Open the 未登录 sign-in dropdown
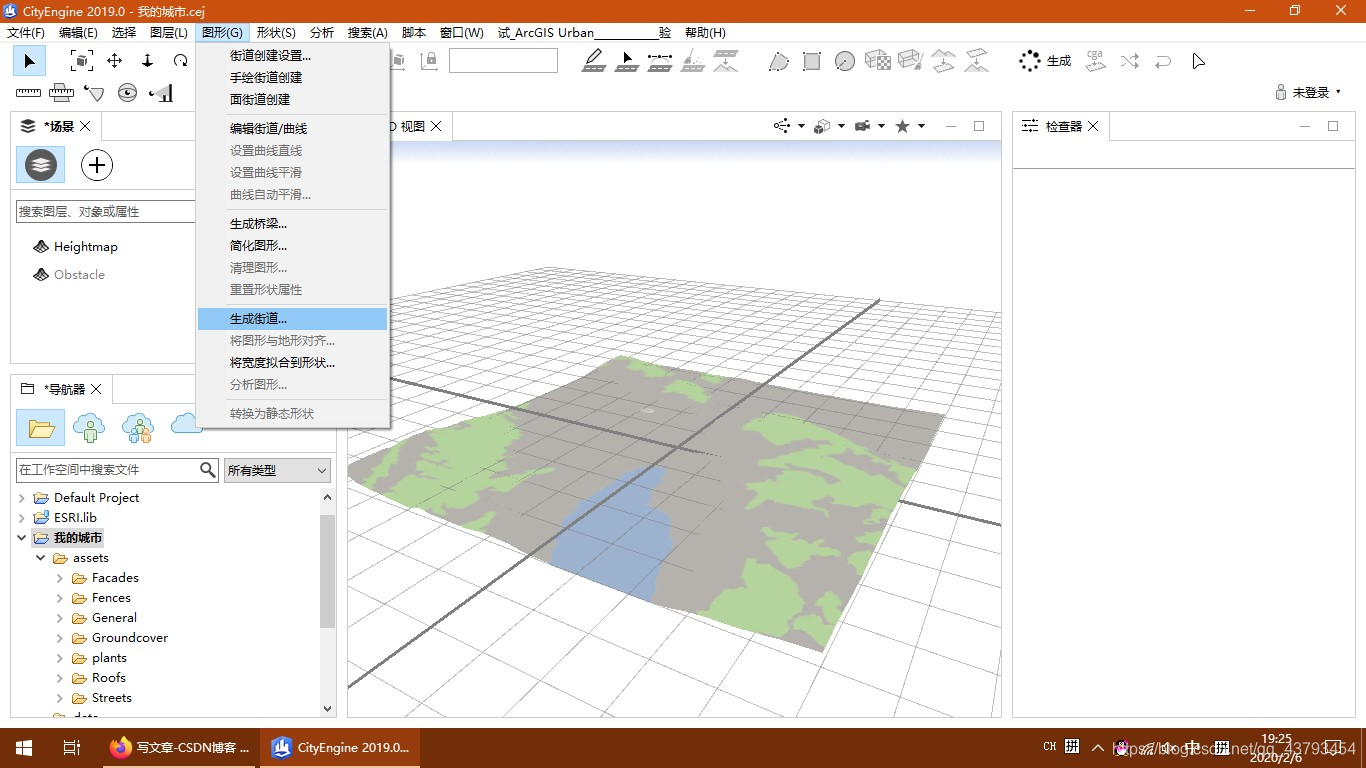The image size is (1366, 768). coord(1309,92)
